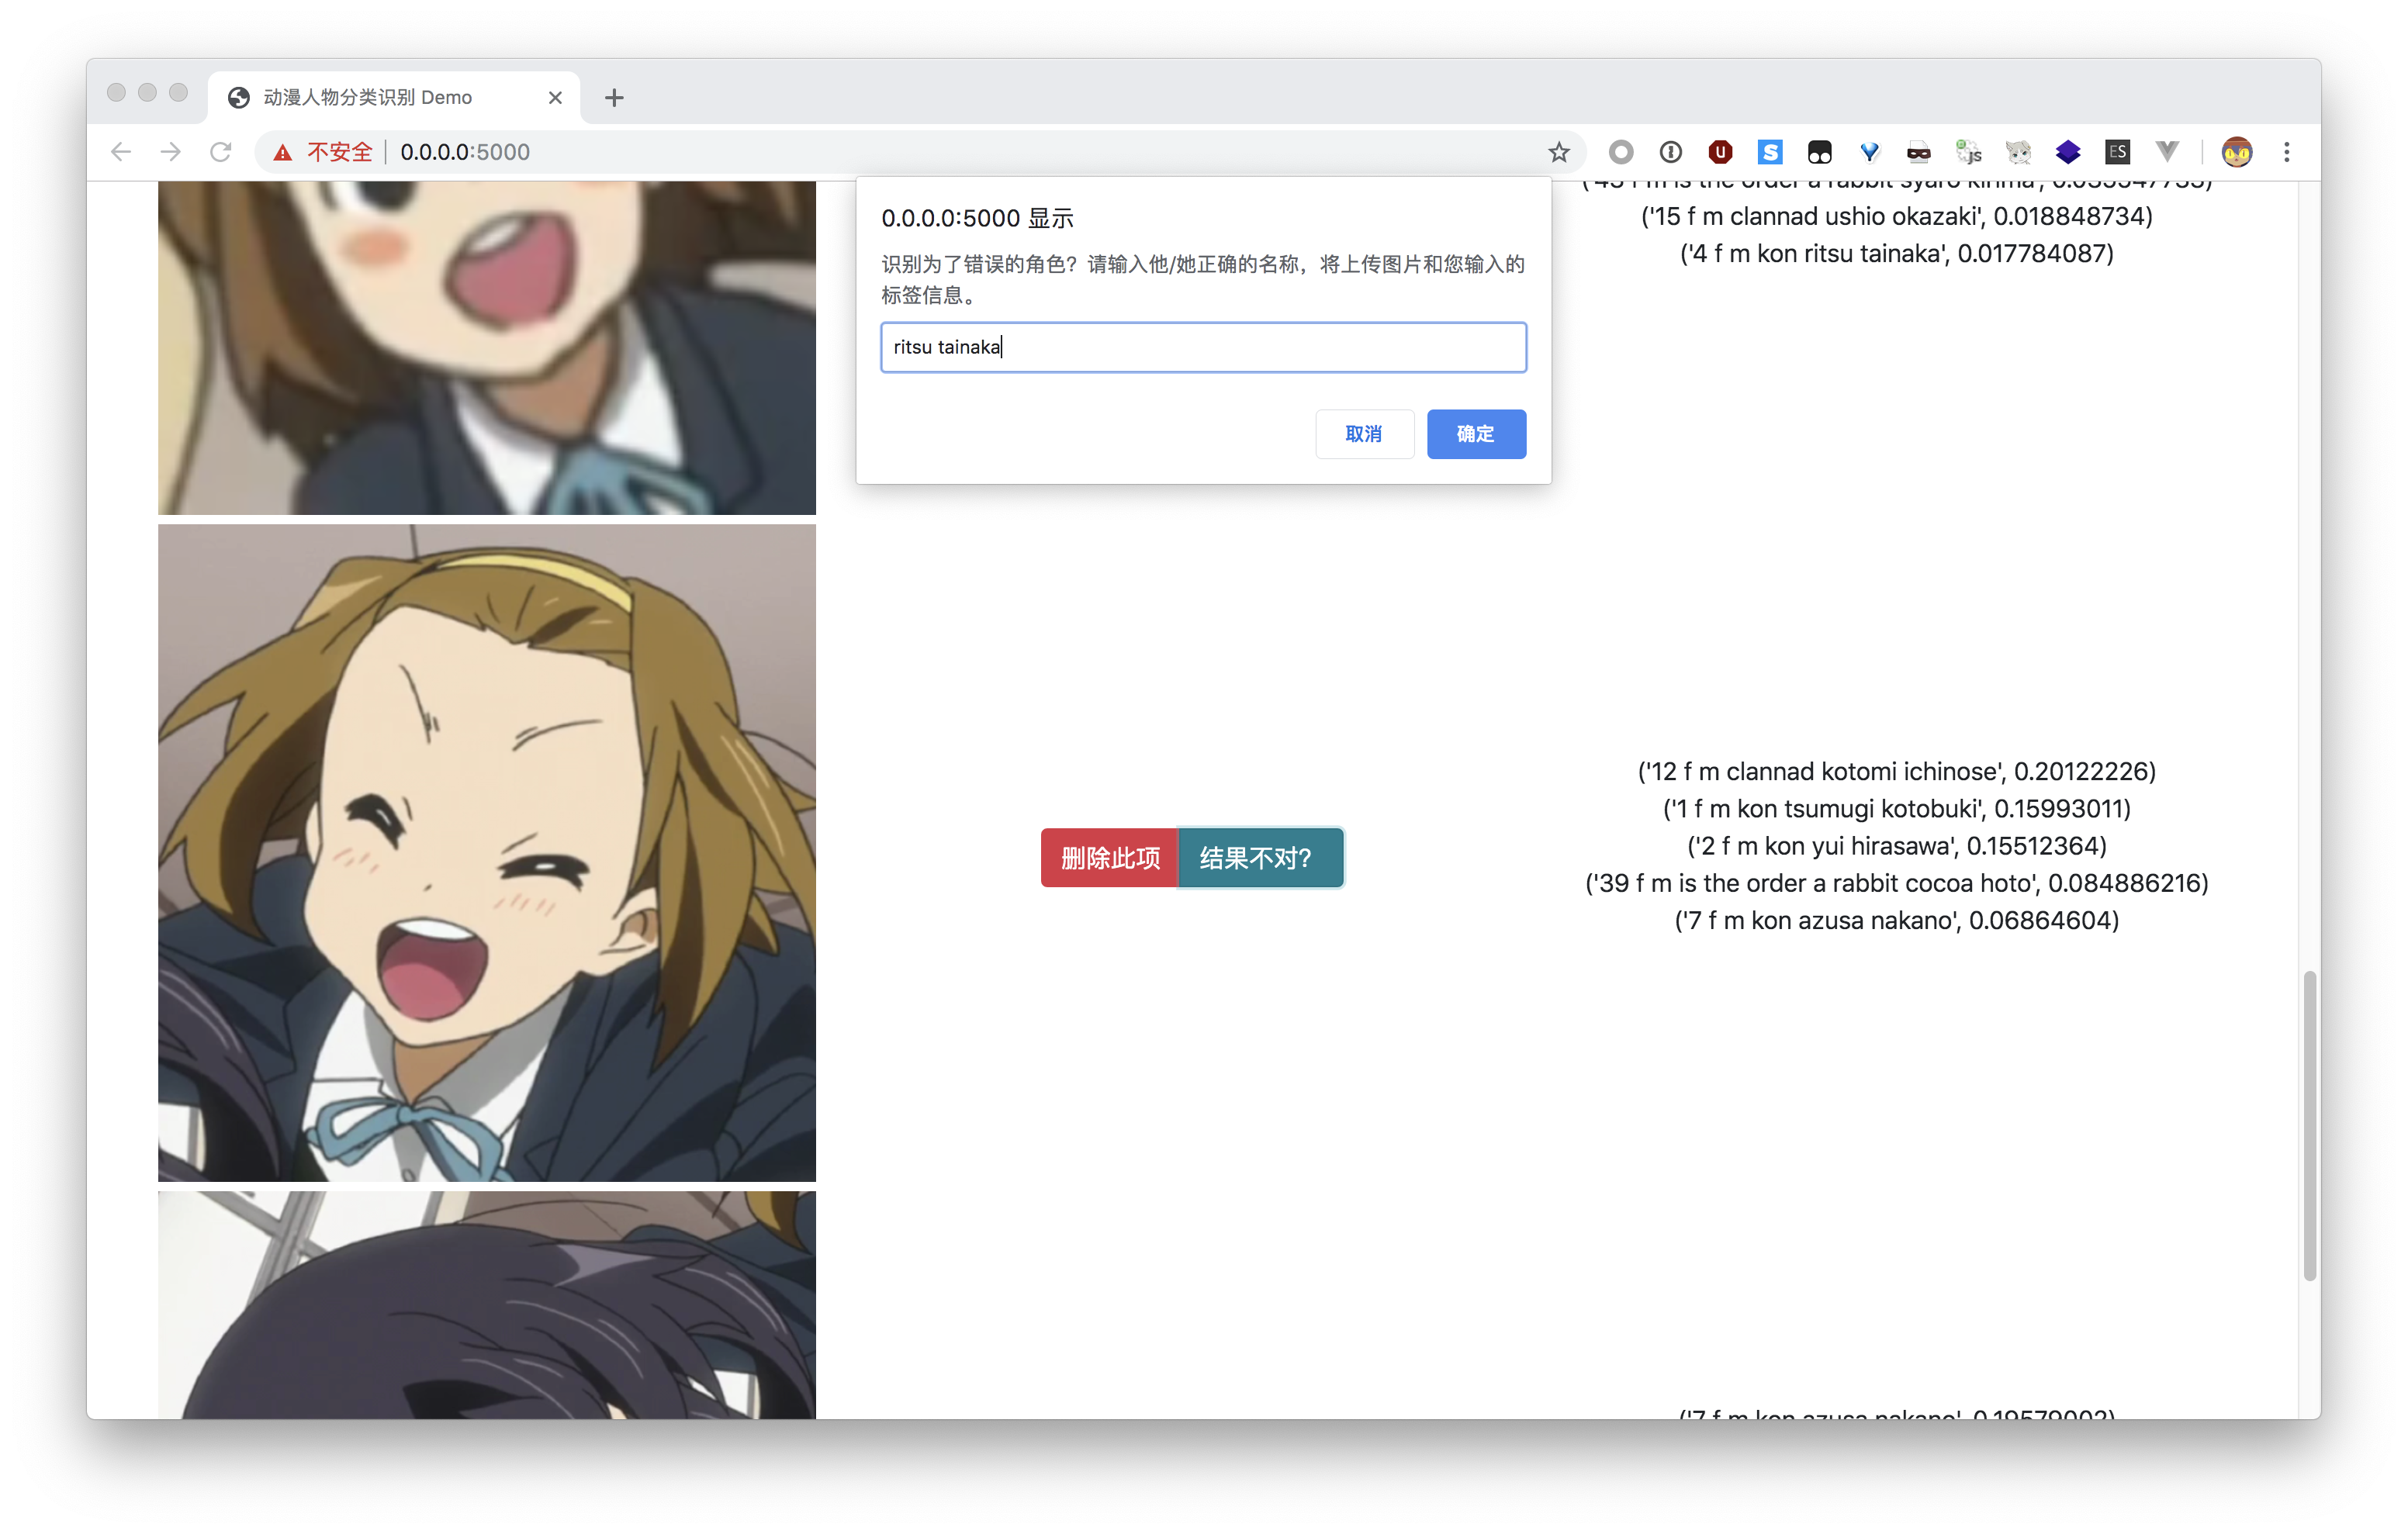The width and height of the screenshot is (2408, 1534).
Task: Bookmark this page with the star icon
Action: click(x=1559, y=152)
